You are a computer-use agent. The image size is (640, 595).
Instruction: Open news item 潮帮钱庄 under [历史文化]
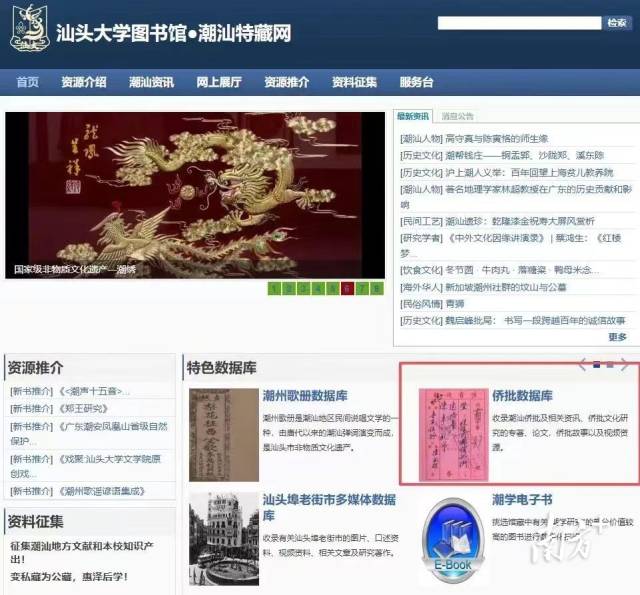point(502,155)
